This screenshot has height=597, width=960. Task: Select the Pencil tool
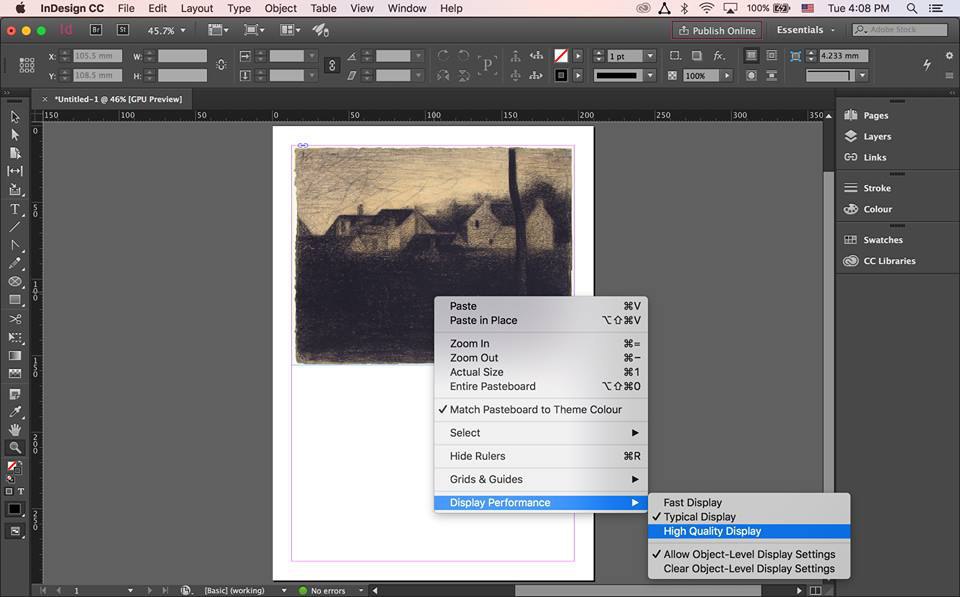pos(15,264)
